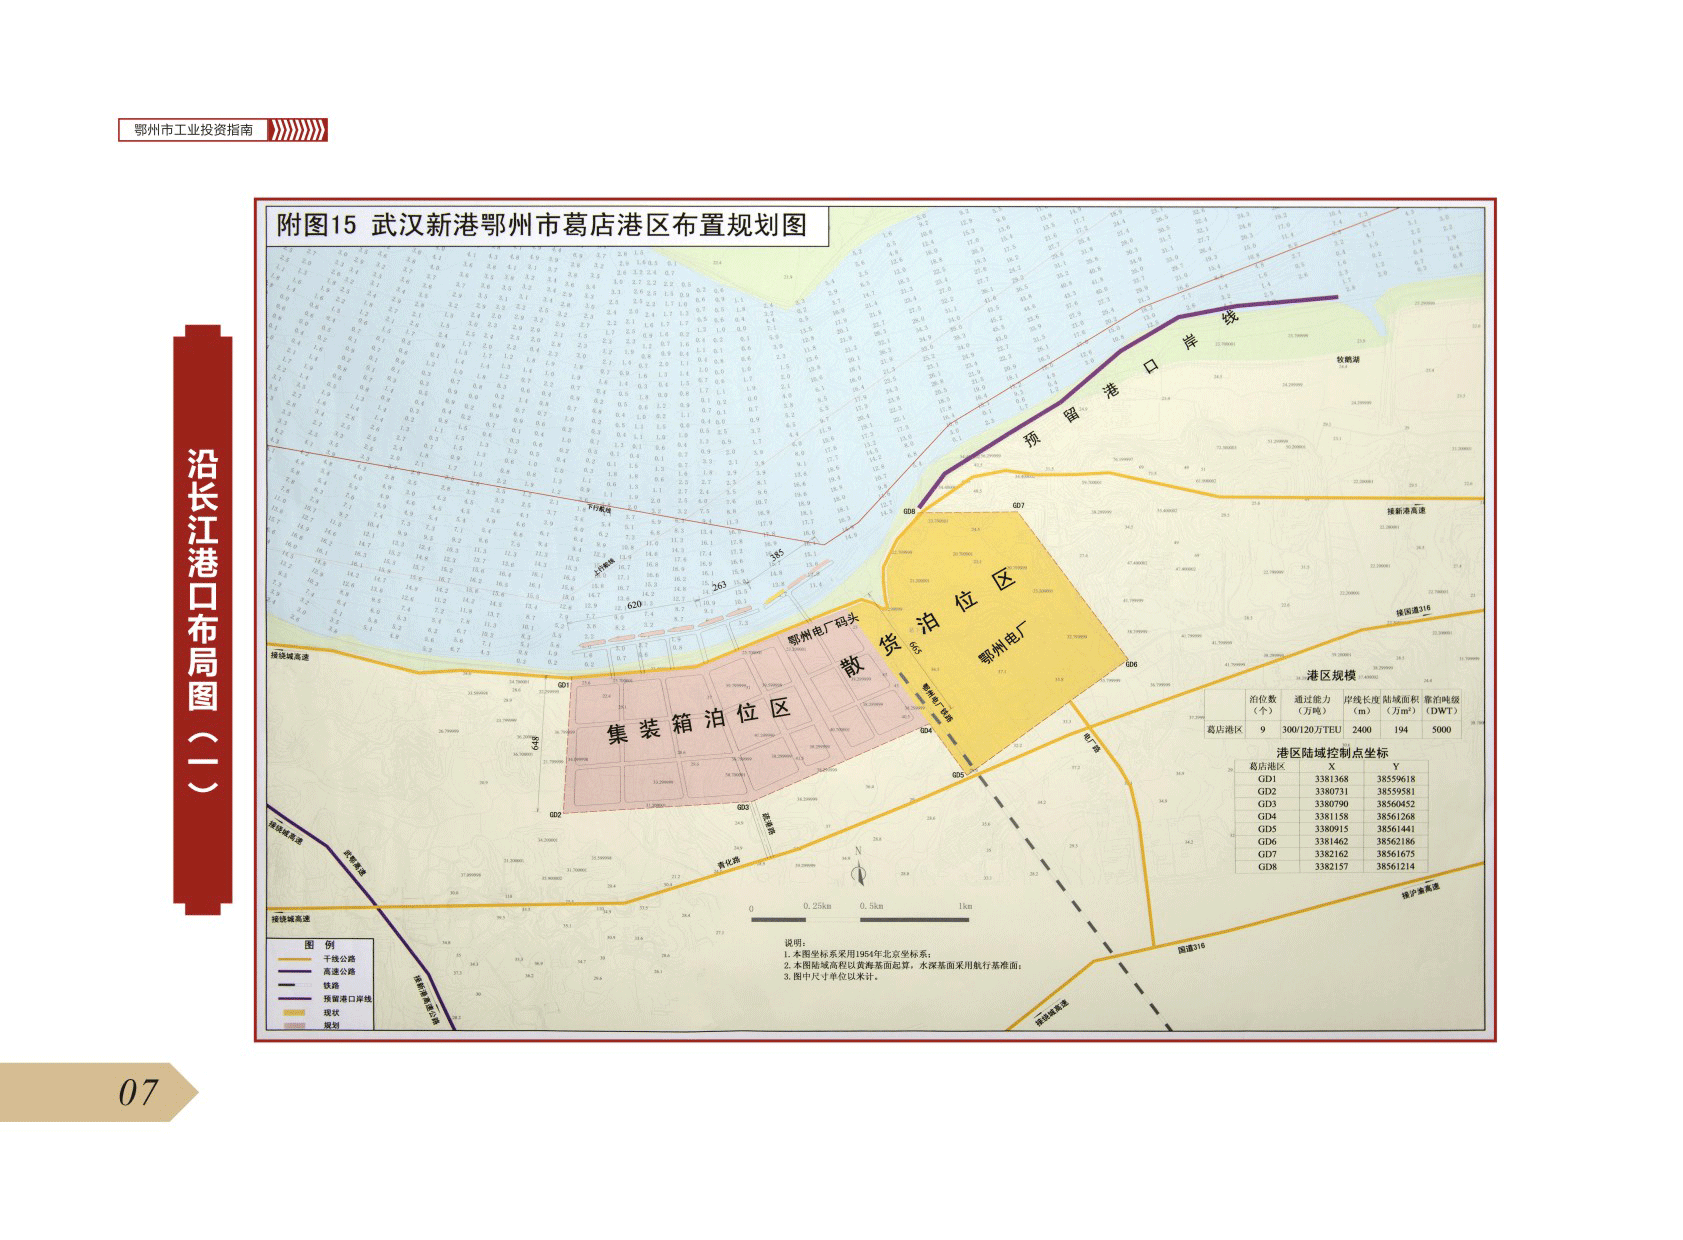Click the 预留港口岸线 legend line symbol
Screen dimensions: 1683x1240
tap(293, 999)
